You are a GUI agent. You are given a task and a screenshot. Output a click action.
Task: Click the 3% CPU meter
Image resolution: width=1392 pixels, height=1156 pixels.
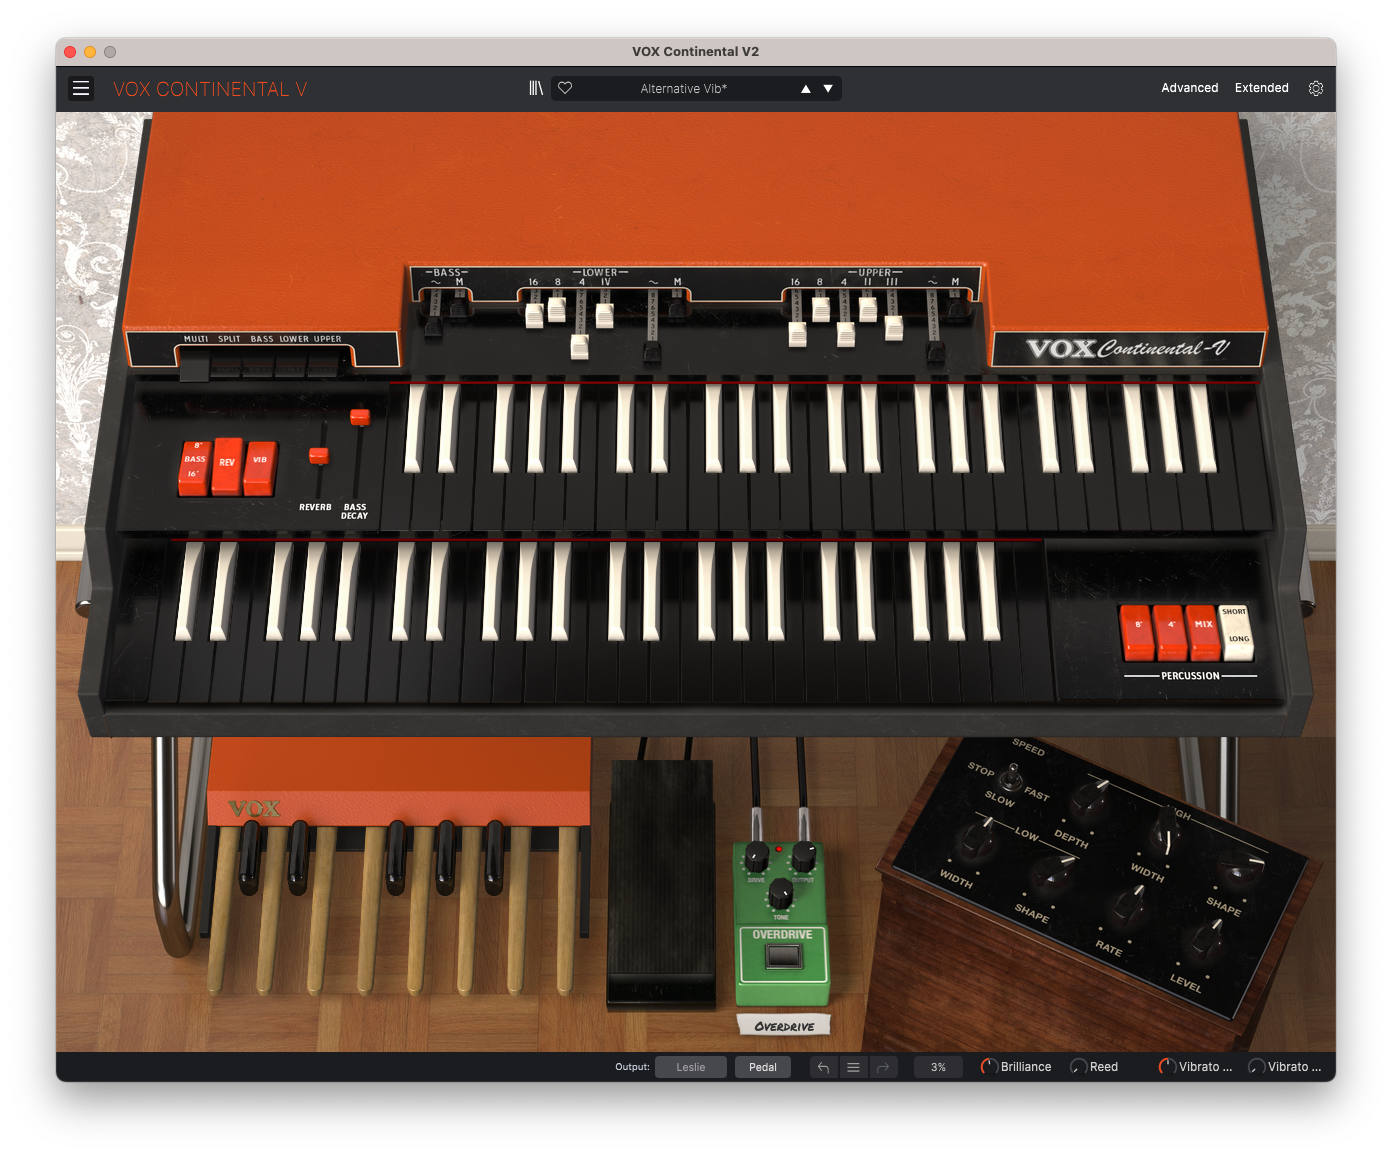click(938, 1067)
